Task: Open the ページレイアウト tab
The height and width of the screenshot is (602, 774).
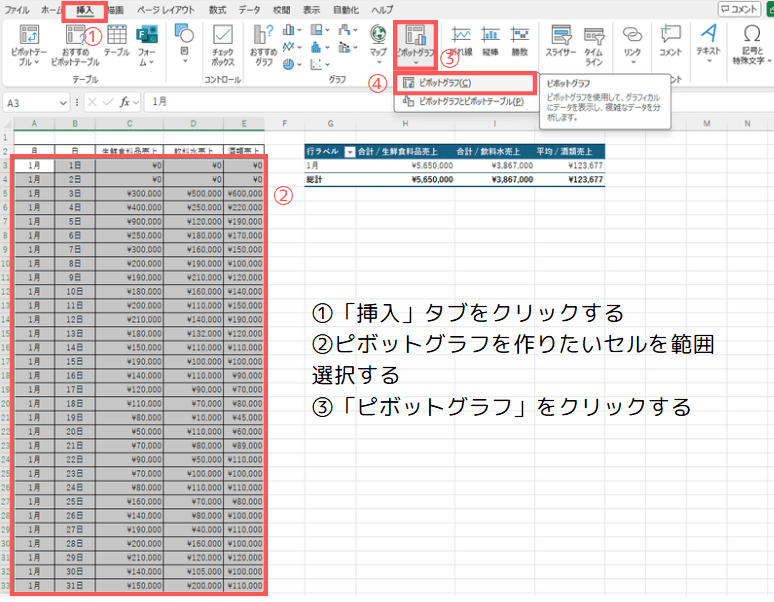Action: tap(165, 9)
